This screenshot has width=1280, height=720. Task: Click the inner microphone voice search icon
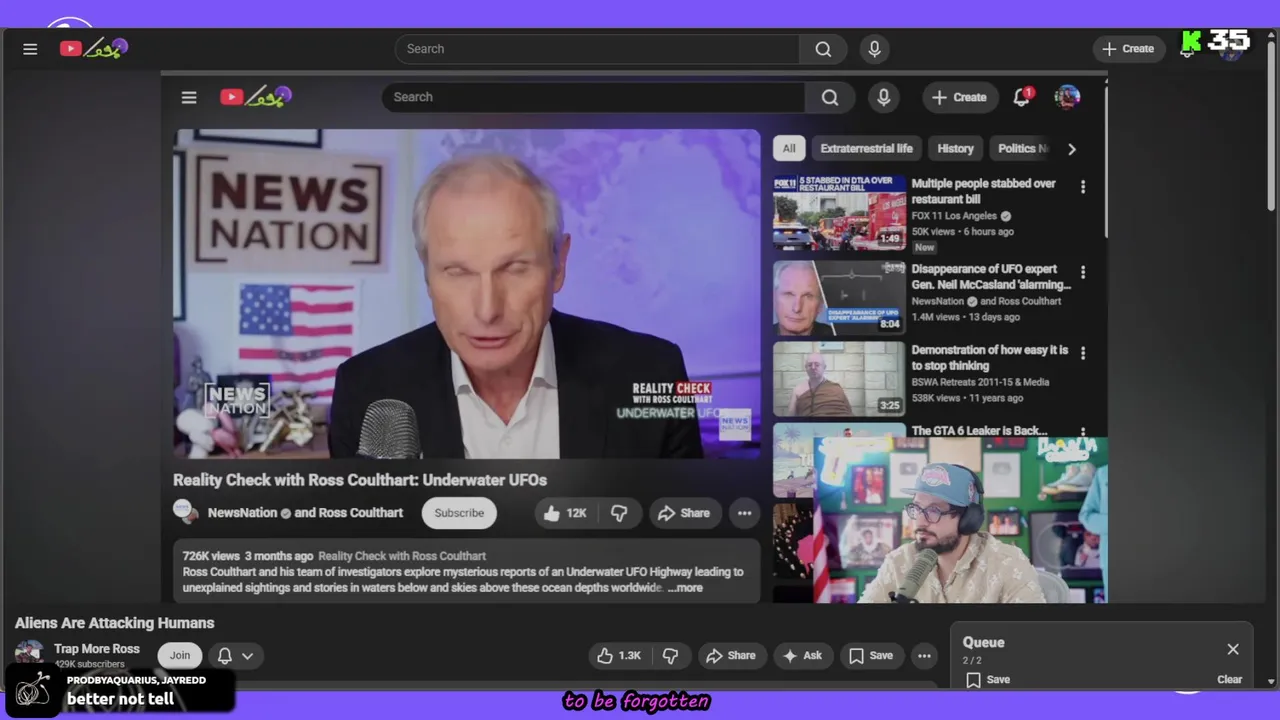click(883, 97)
